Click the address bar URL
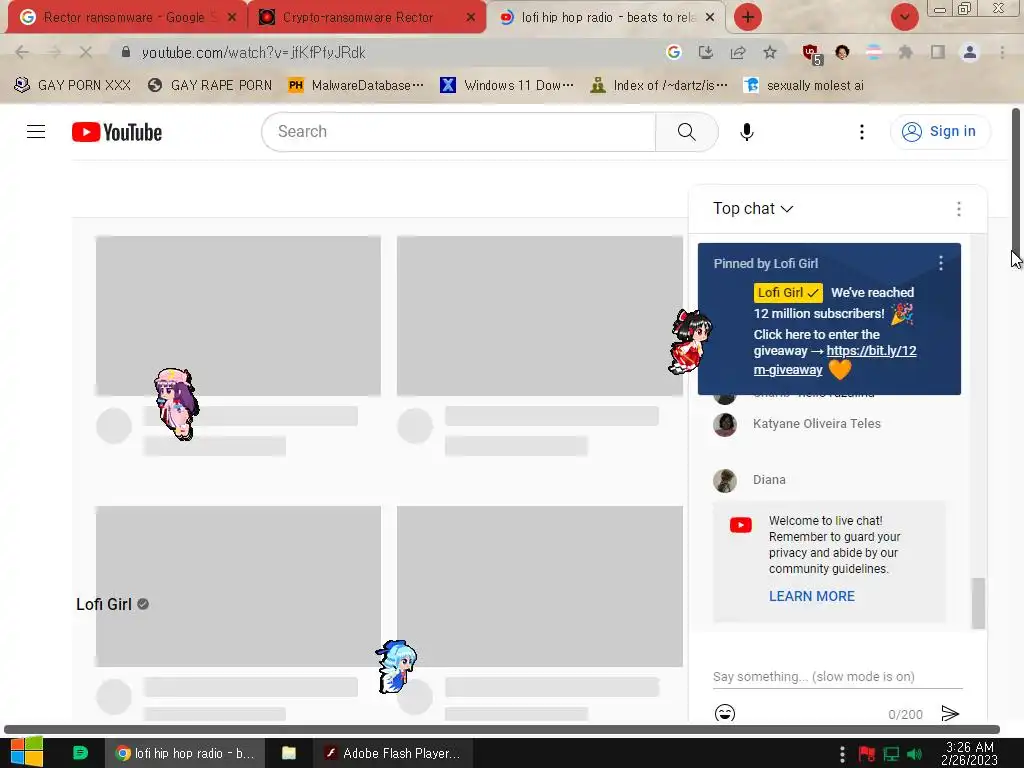 (253, 52)
